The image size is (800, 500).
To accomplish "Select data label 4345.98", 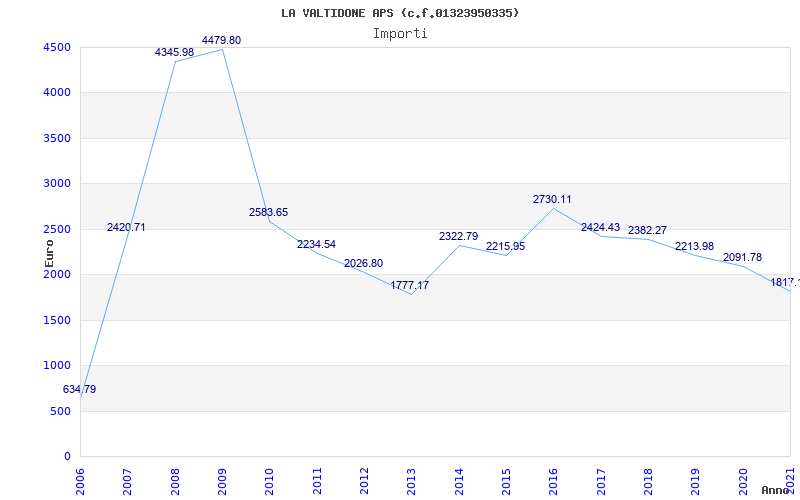I will [174, 52].
